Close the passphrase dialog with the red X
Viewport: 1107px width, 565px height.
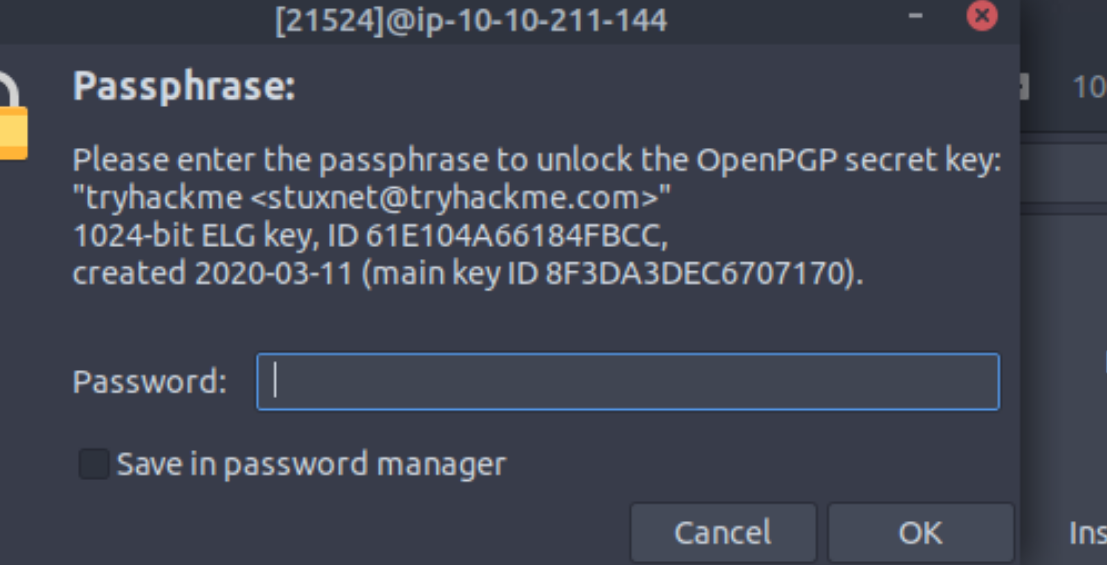pyautogui.click(x=982, y=16)
